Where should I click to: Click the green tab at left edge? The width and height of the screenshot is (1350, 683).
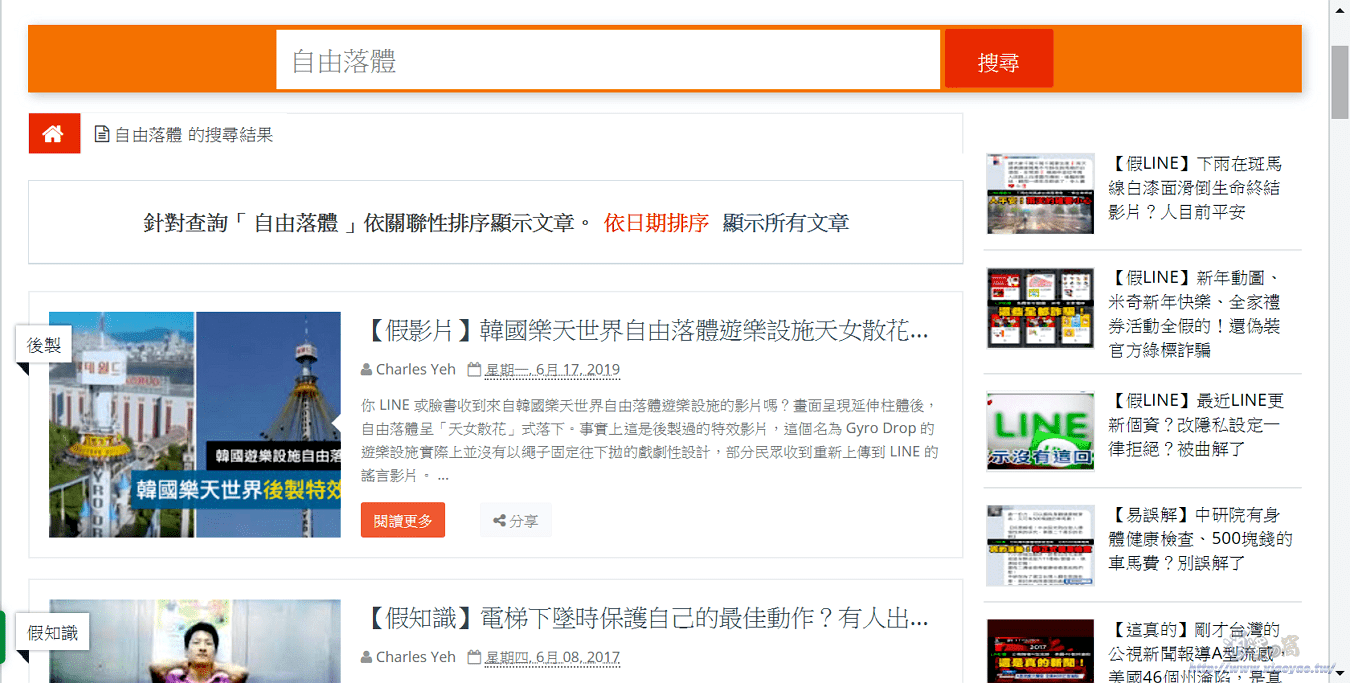click(x=3, y=637)
